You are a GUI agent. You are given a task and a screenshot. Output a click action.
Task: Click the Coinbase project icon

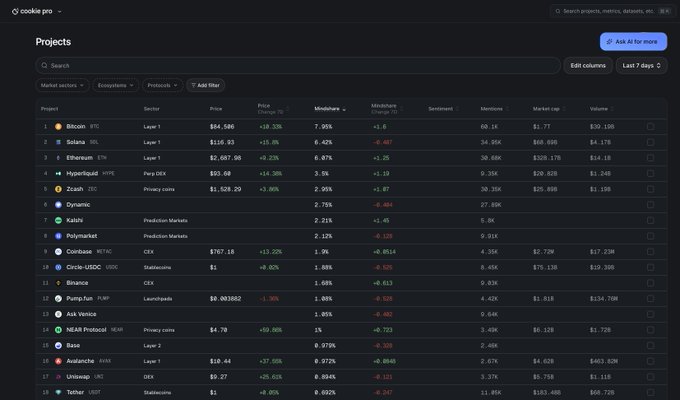point(58,252)
